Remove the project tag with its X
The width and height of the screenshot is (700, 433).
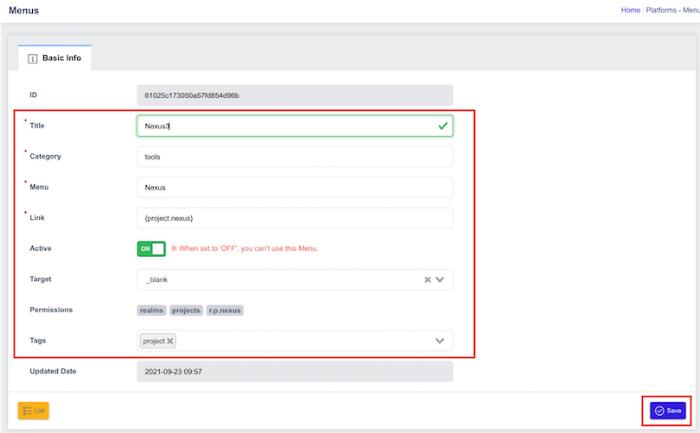tap(170, 341)
